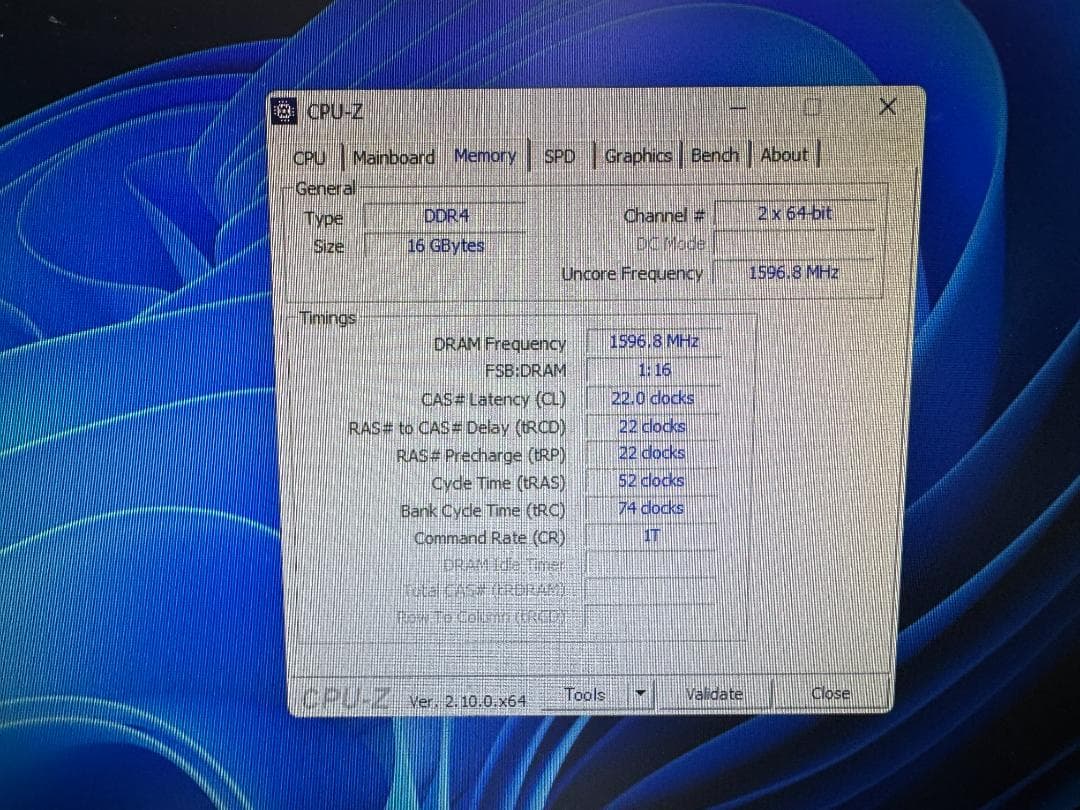The width and height of the screenshot is (1080, 810).
Task: Switch to the CPU tab
Action: [x=310, y=158]
